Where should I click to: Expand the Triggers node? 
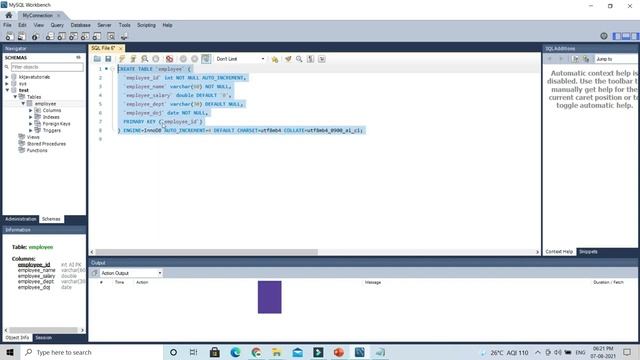[31, 130]
